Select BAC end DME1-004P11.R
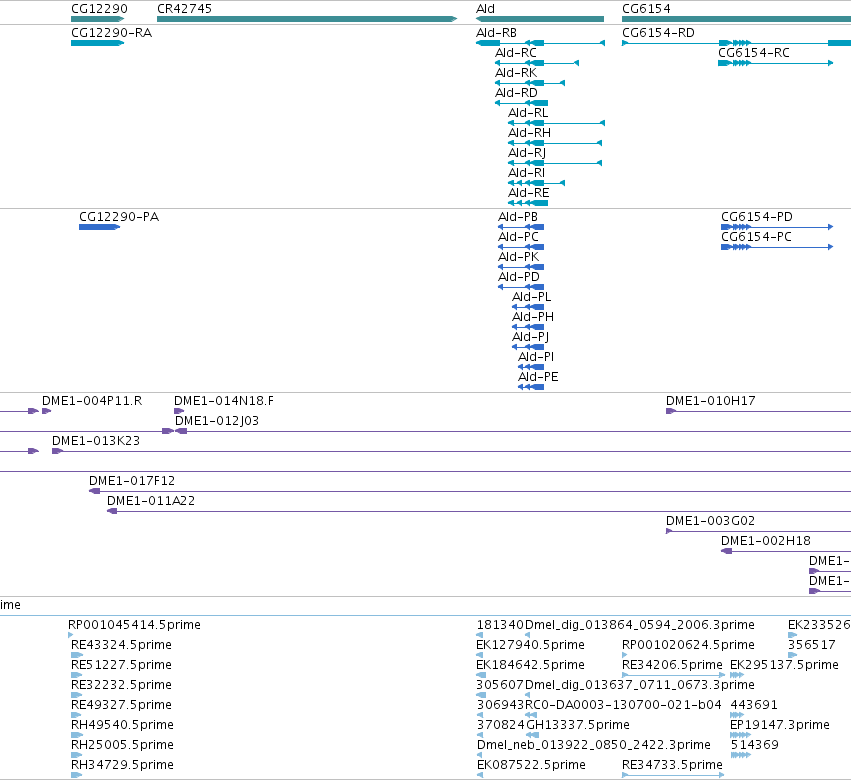851x780 pixels. pos(47,411)
